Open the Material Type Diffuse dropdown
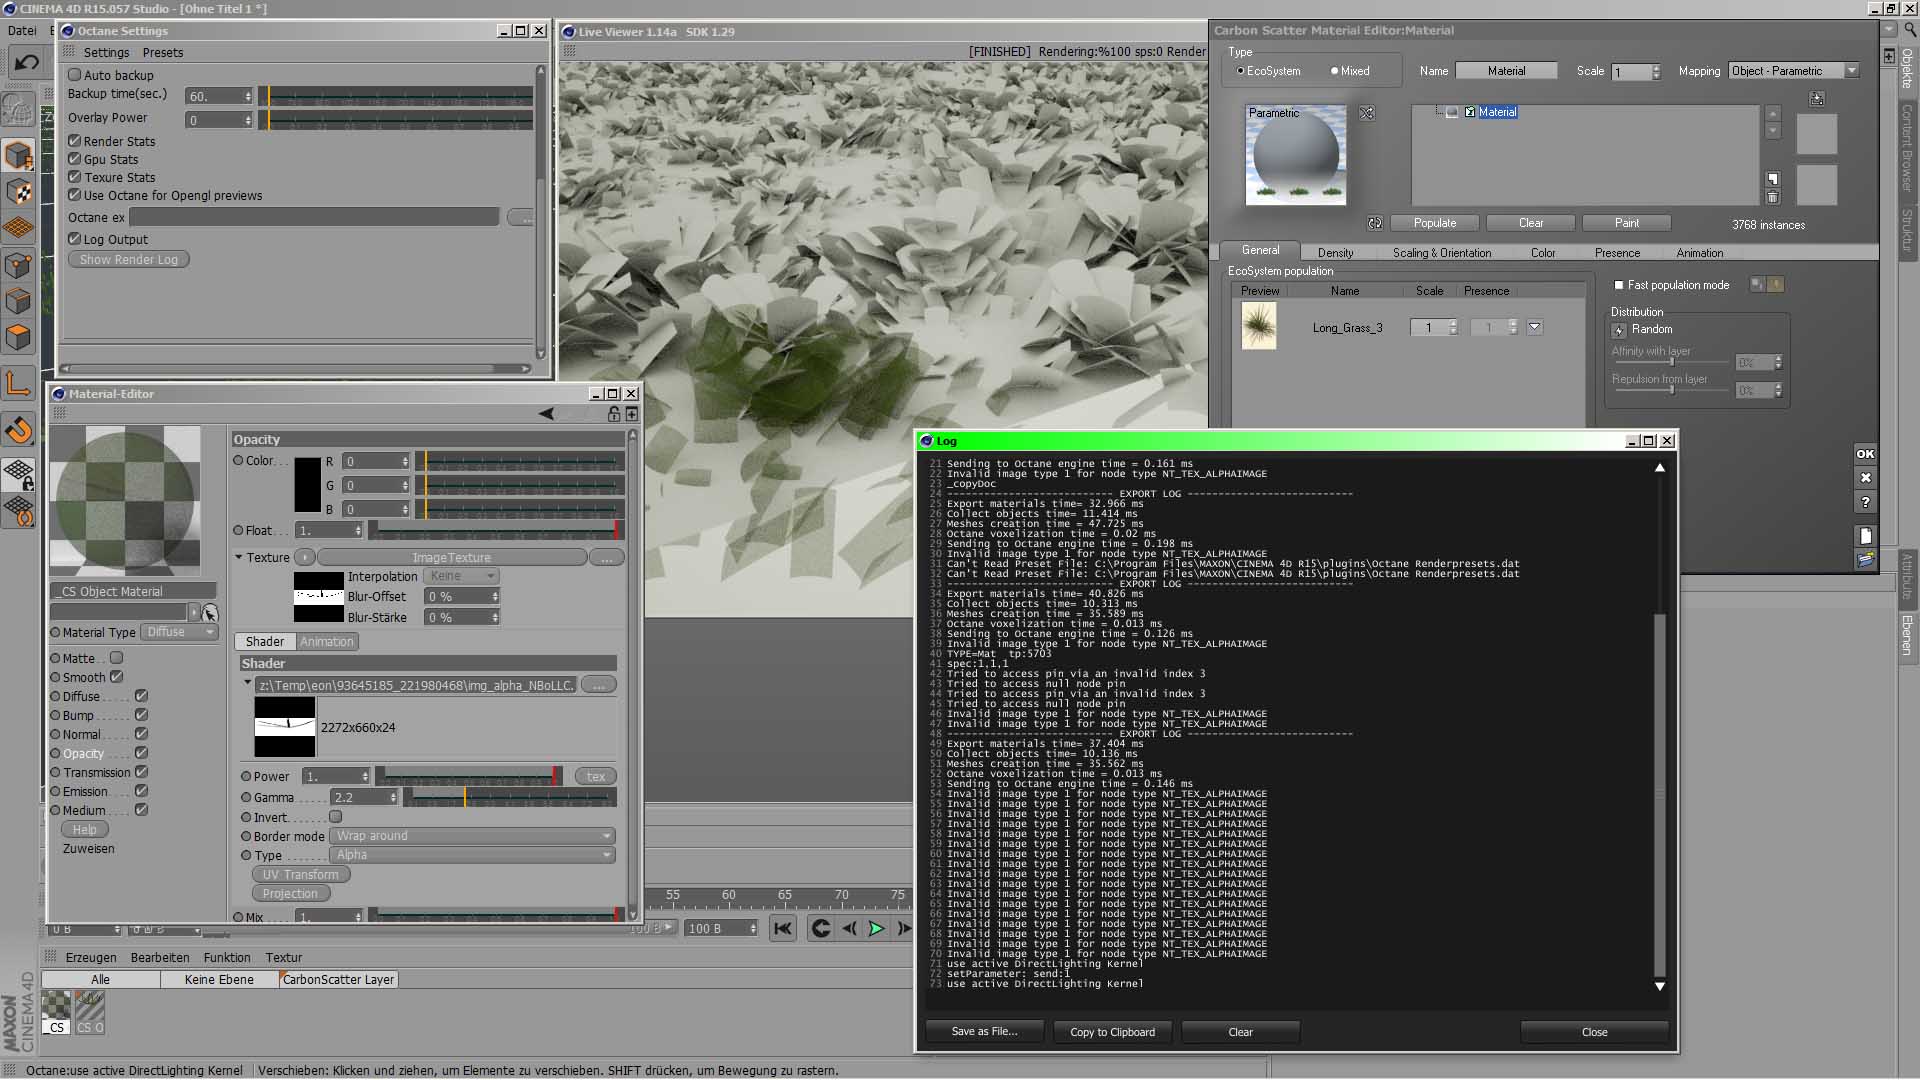 tap(181, 632)
